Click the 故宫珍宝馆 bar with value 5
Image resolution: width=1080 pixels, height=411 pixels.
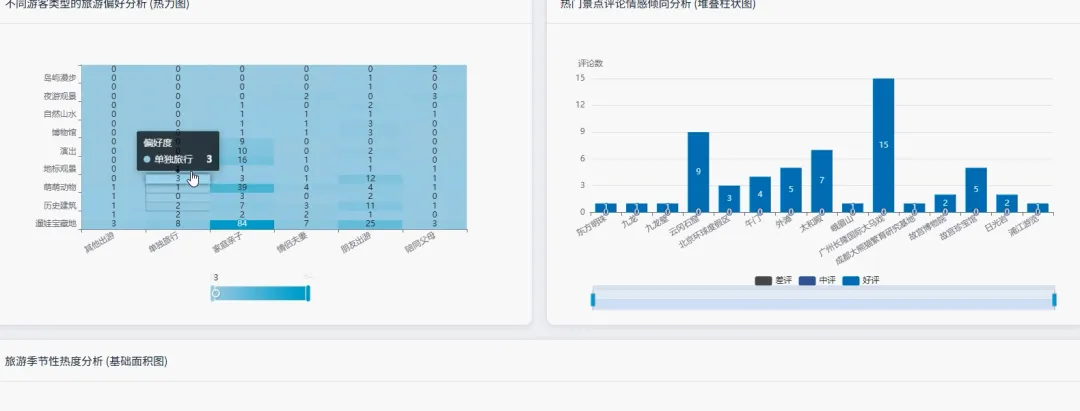(x=976, y=190)
